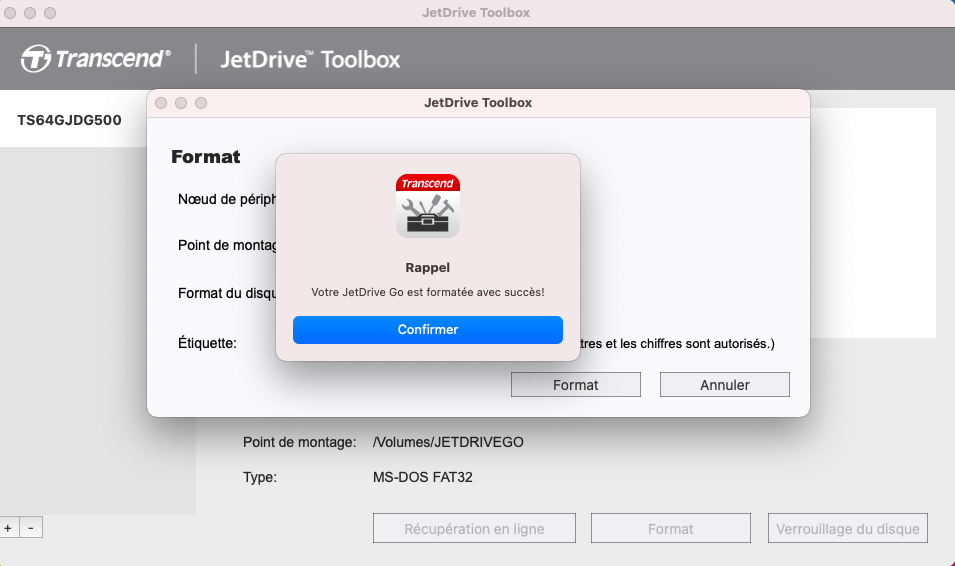This screenshot has height=566, width=955.
Task: Select TS64GJDG500 device in sidebar
Action: click(x=69, y=120)
